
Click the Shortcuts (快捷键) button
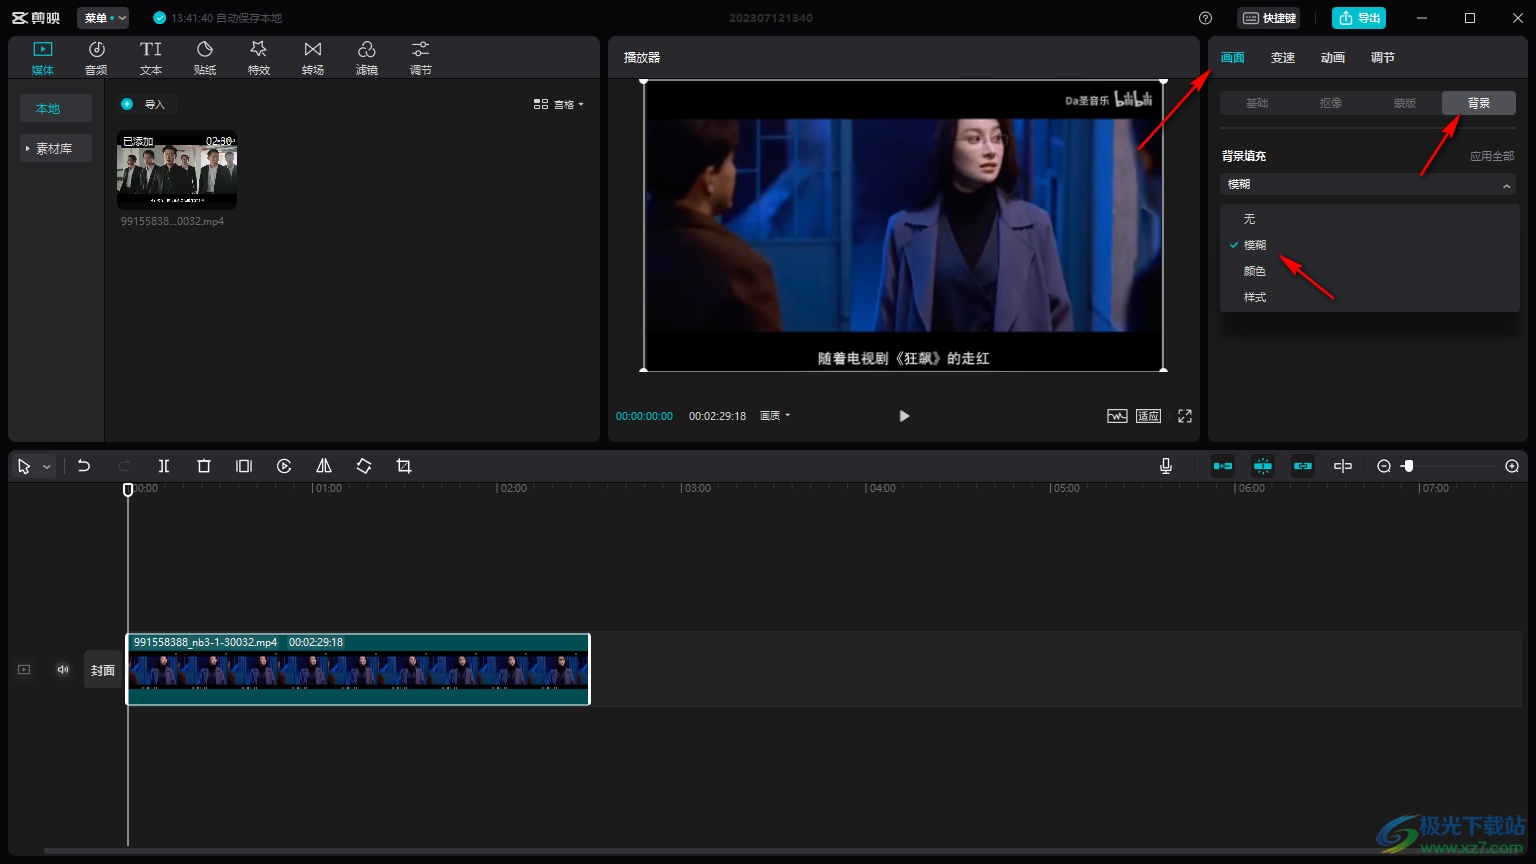coord(1269,18)
